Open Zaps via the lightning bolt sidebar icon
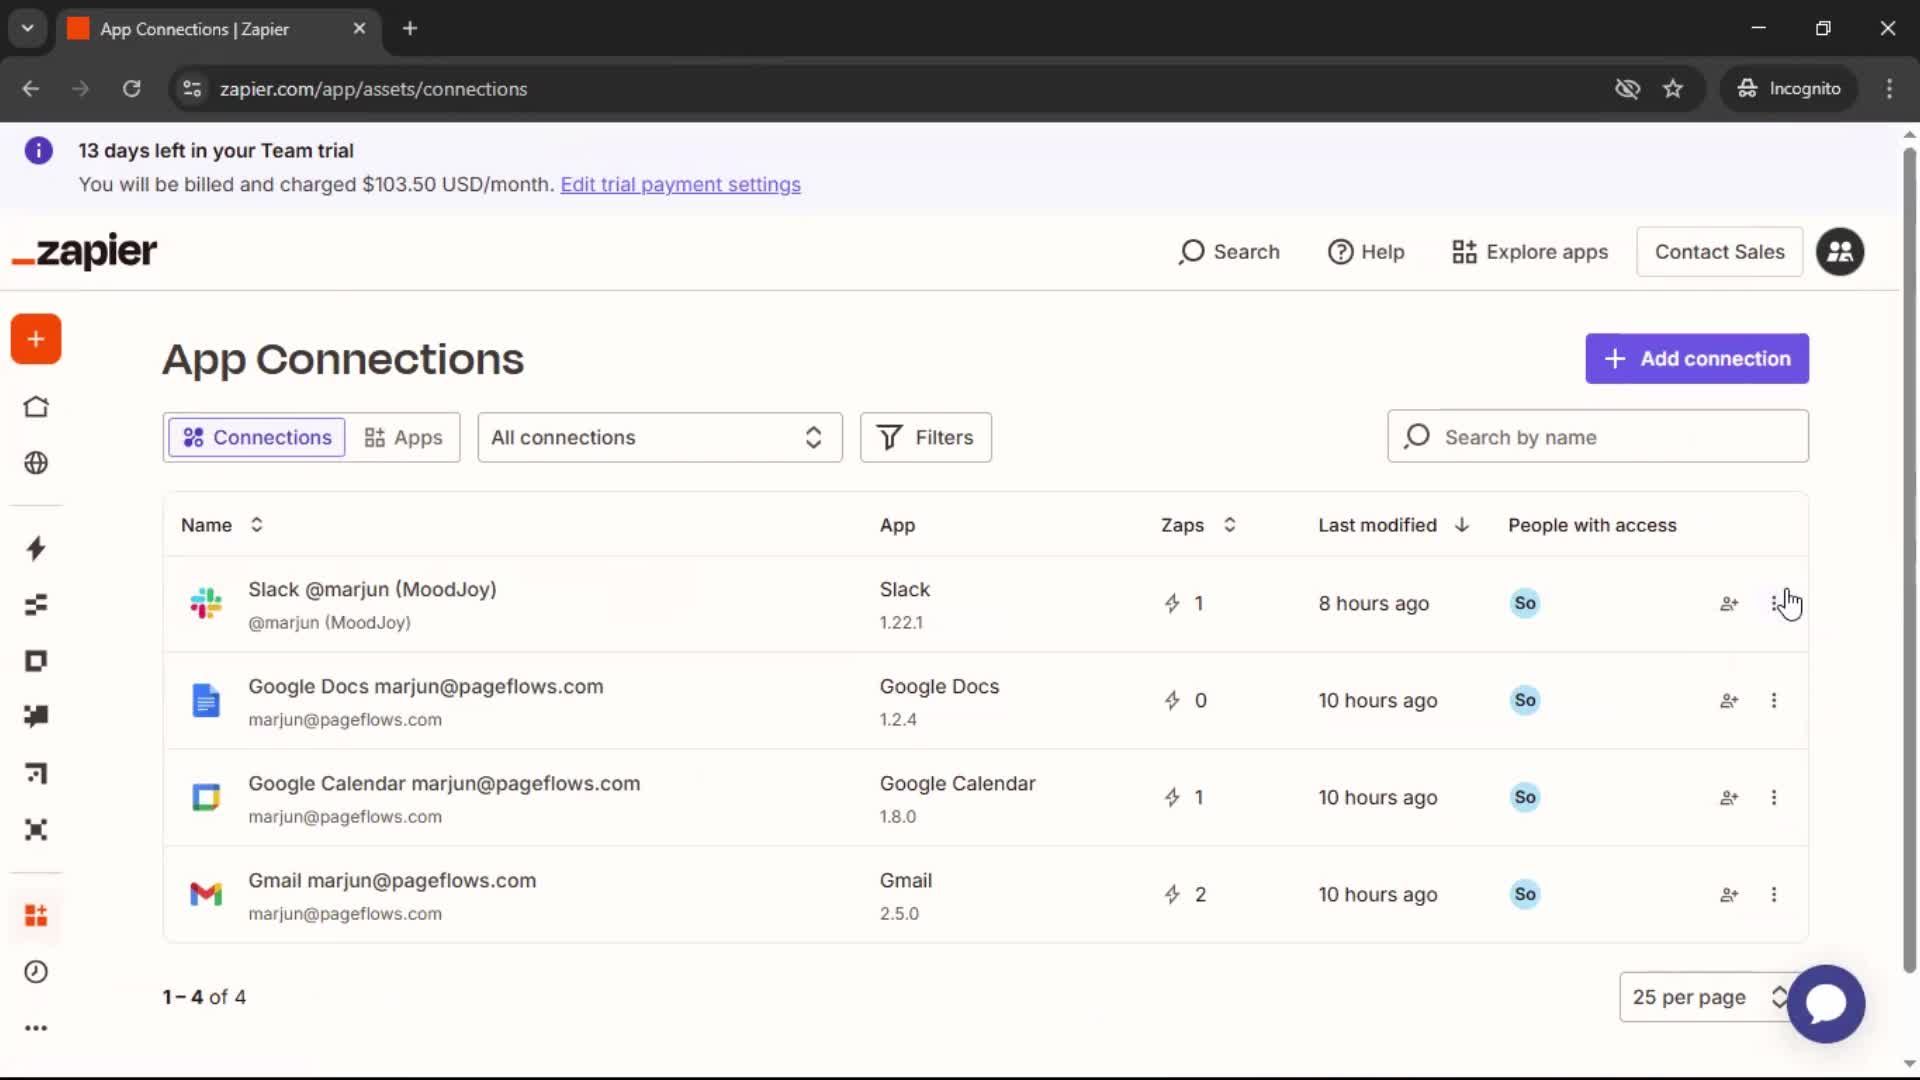This screenshot has height=1080, width=1920. tap(36, 548)
